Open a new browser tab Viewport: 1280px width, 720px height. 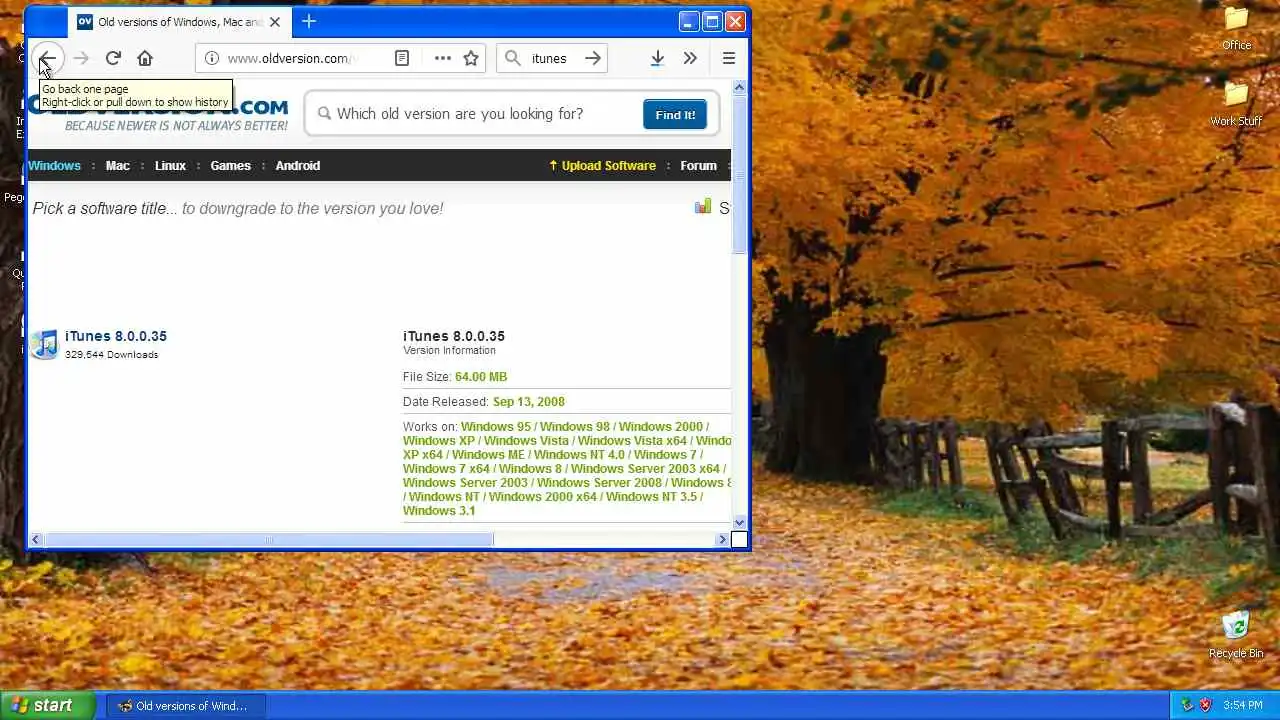(309, 21)
